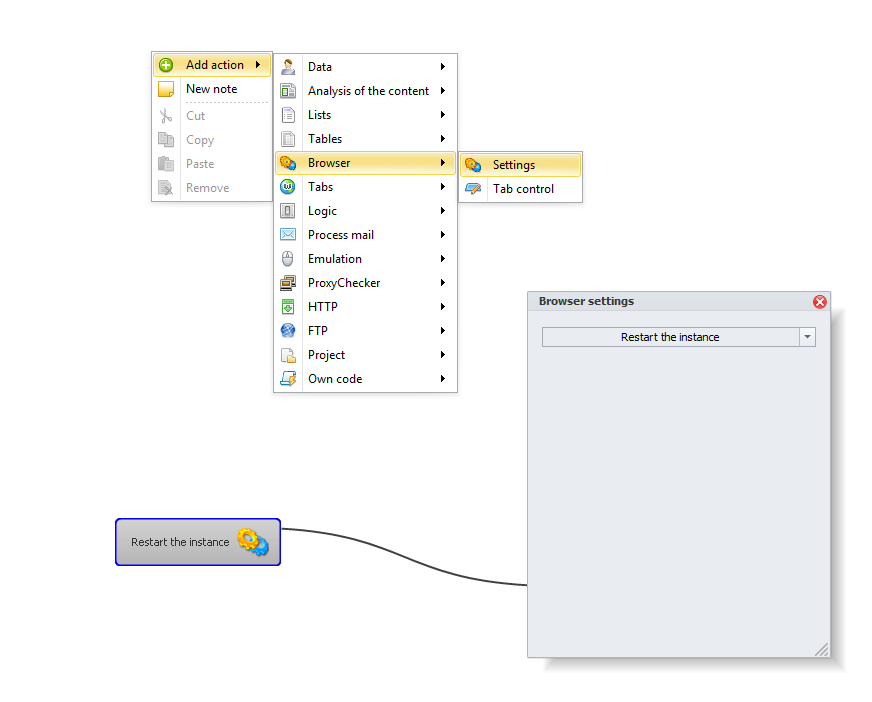Click the Settings gears icon
872x702 pixels.
(473, 165)
